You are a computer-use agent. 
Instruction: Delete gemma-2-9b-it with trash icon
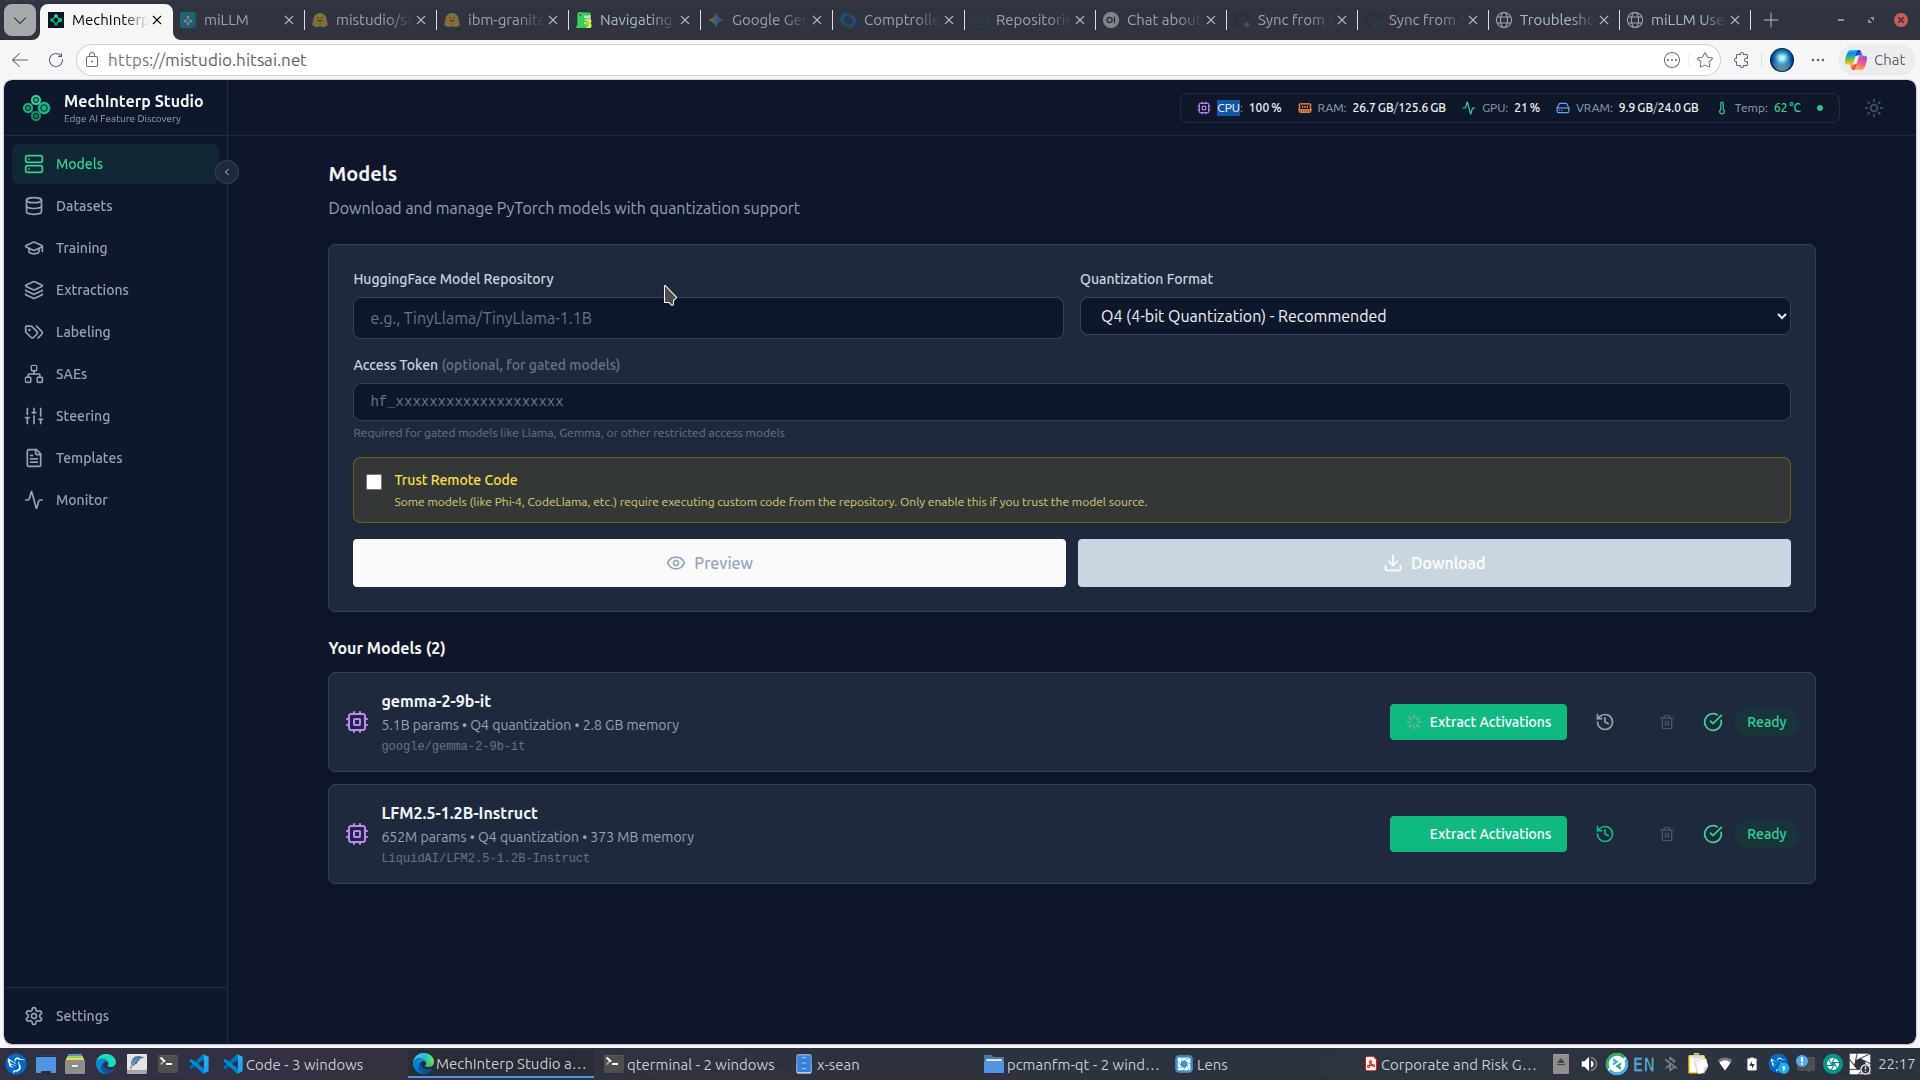tap(1667, 722)
